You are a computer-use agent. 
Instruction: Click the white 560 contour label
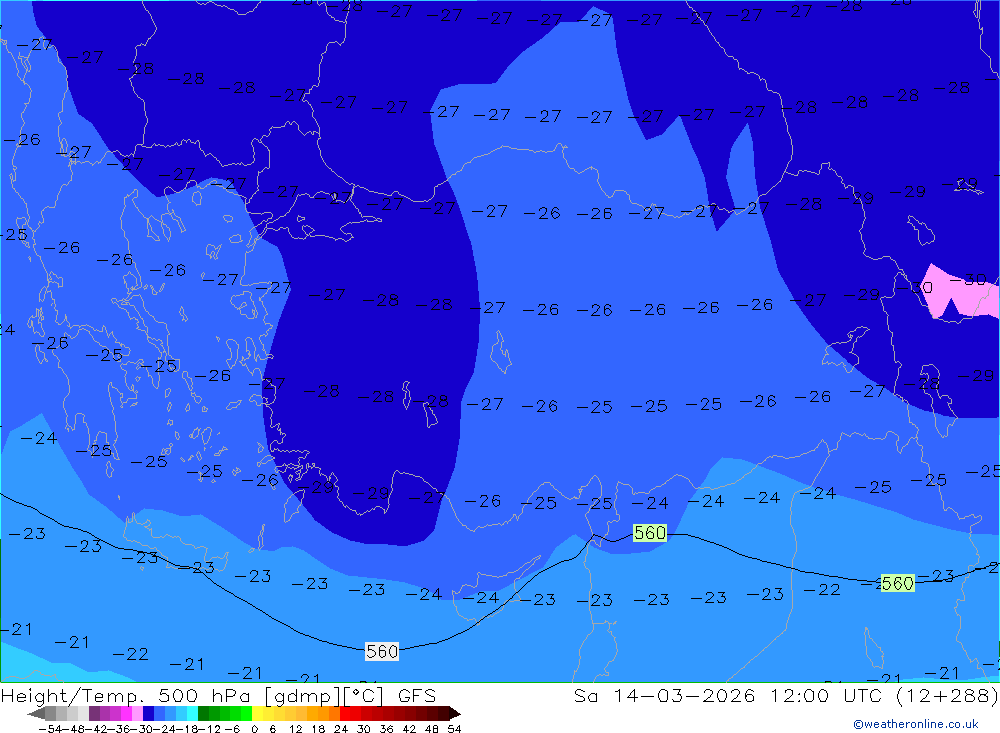click(382, 651)
